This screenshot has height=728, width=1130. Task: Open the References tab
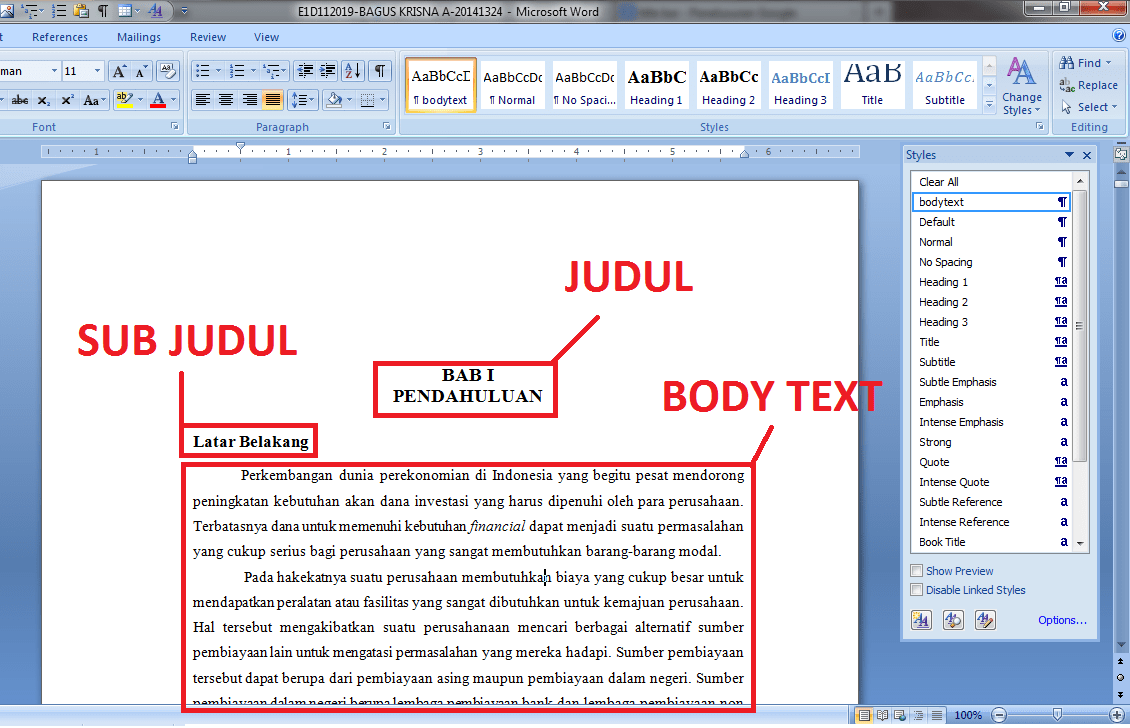pyautogui.click(x=60, y=37)
